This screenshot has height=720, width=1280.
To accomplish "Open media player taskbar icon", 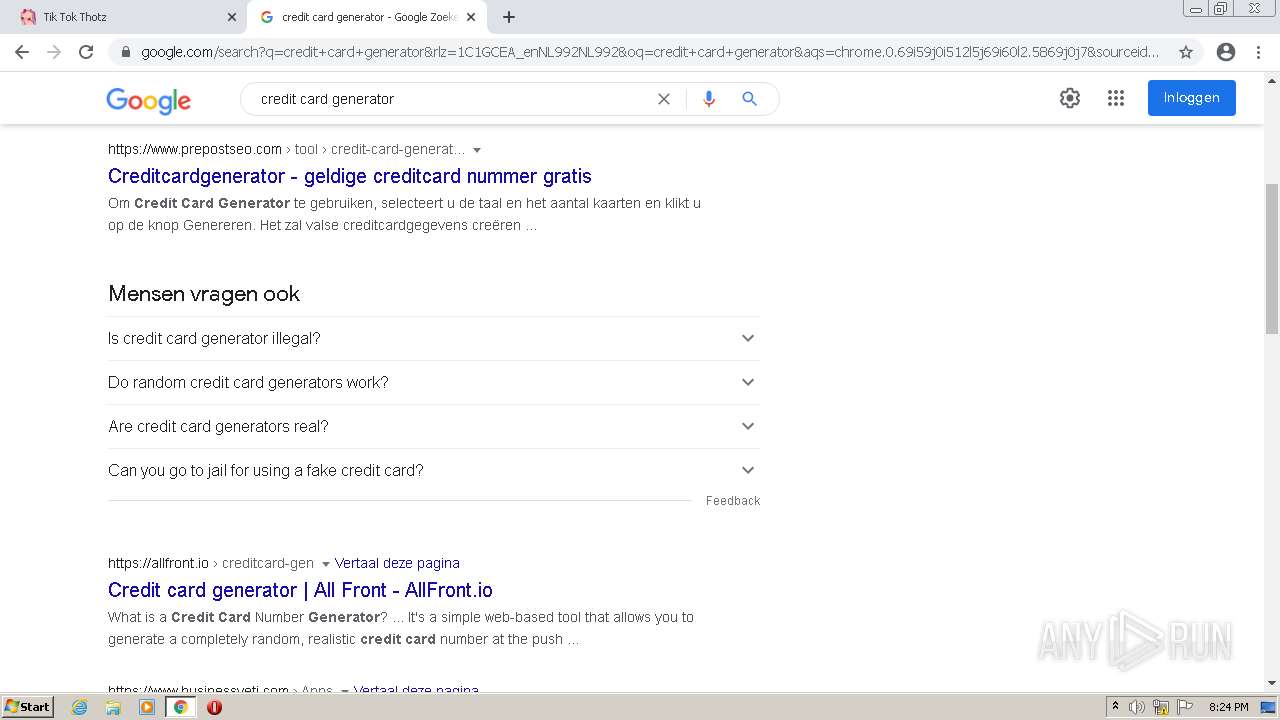I will coord(147,707).
